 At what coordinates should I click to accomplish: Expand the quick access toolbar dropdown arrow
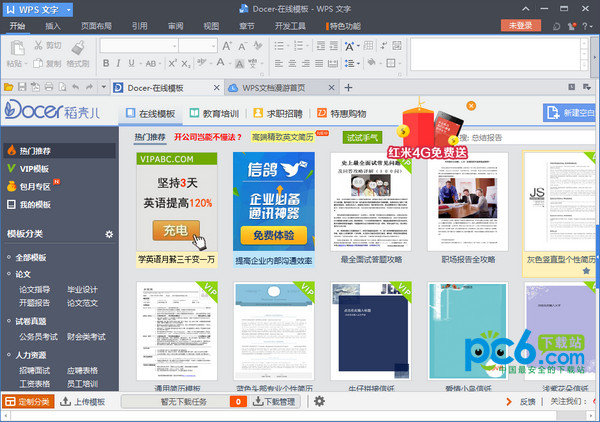[103, 87]
